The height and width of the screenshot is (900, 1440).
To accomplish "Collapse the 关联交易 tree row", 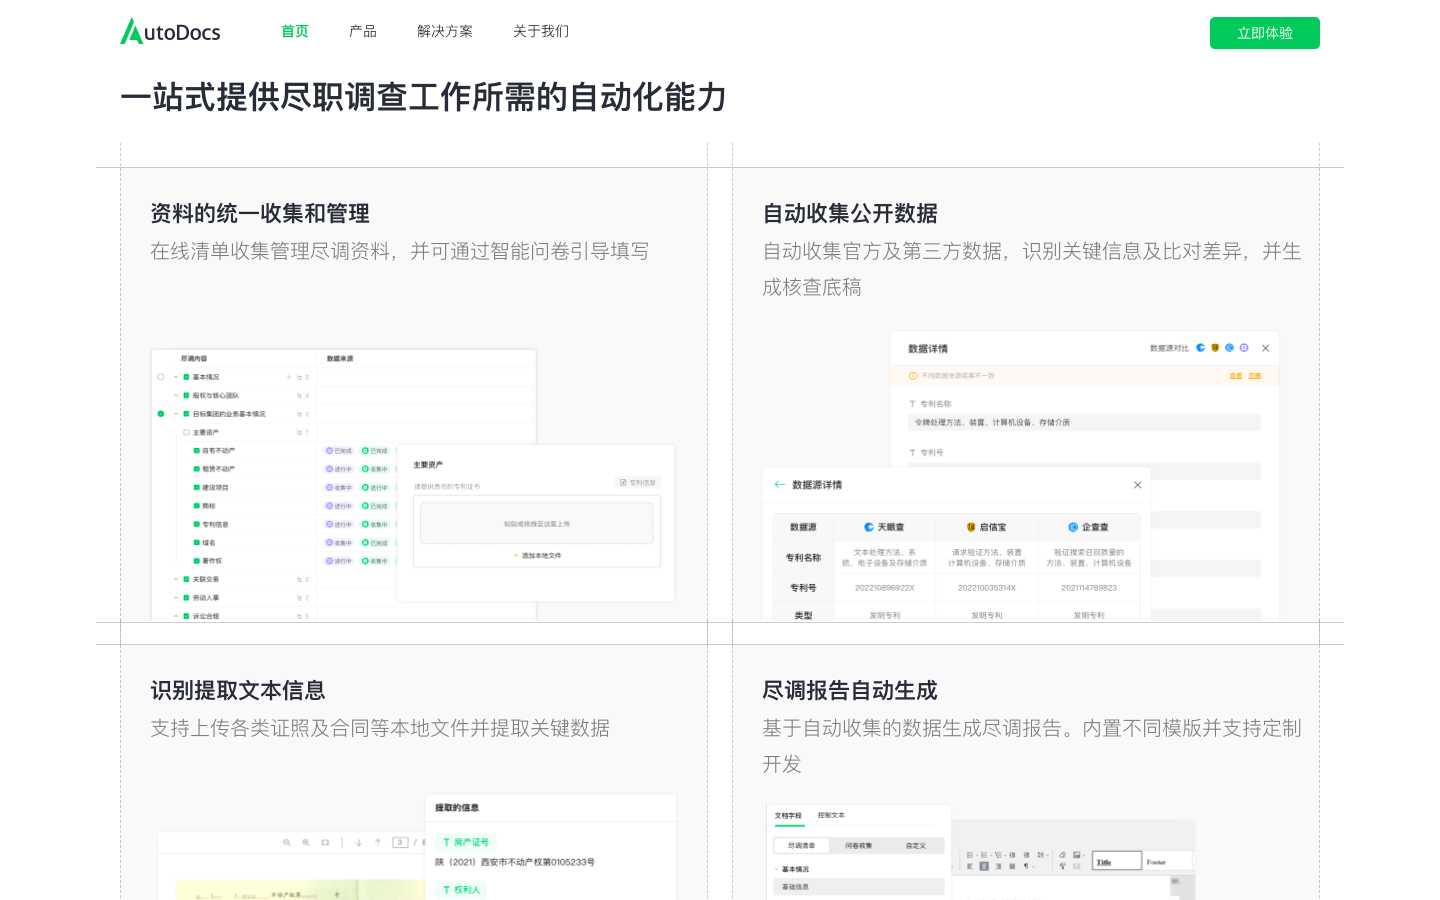I will (176, 580).
